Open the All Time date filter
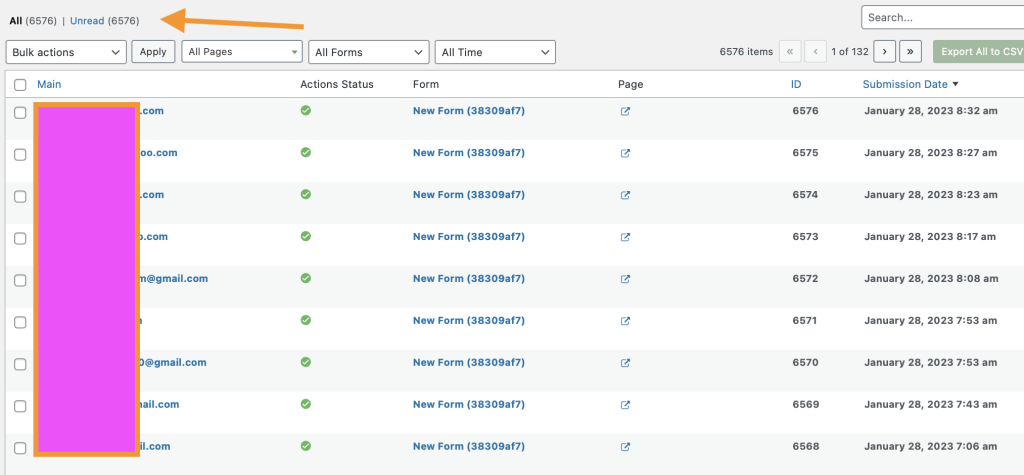This screenshot has height=475, width=1024. (x=495, y=52)
